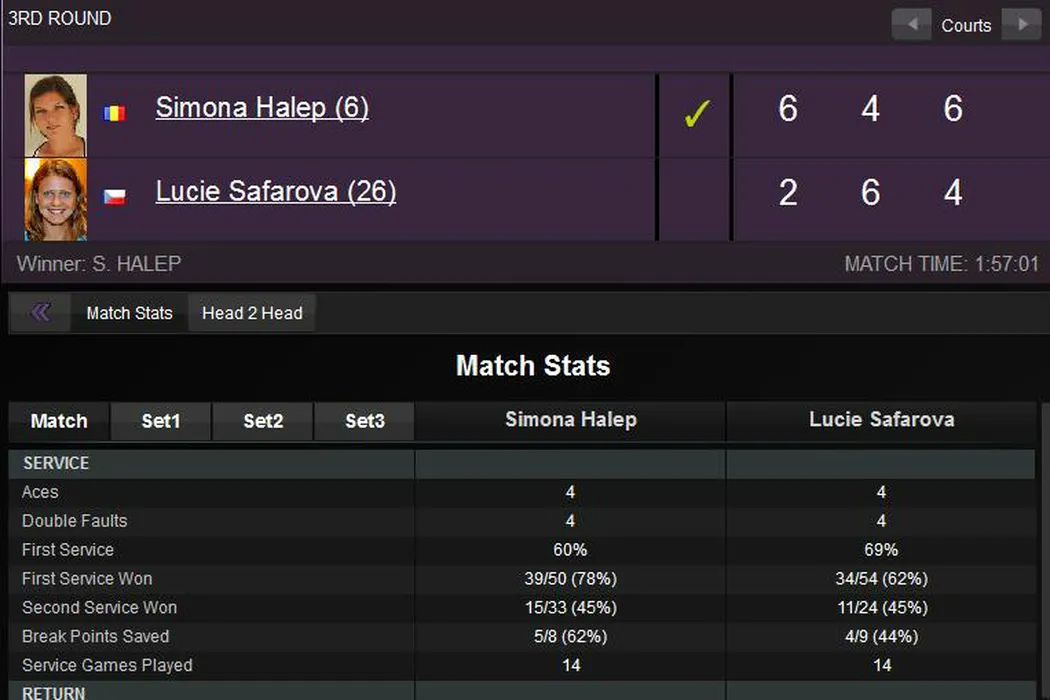The height and width of the screenshot is (700, 1050).
Task: Select the Match stats filter tab
Action: click(59, 421)
